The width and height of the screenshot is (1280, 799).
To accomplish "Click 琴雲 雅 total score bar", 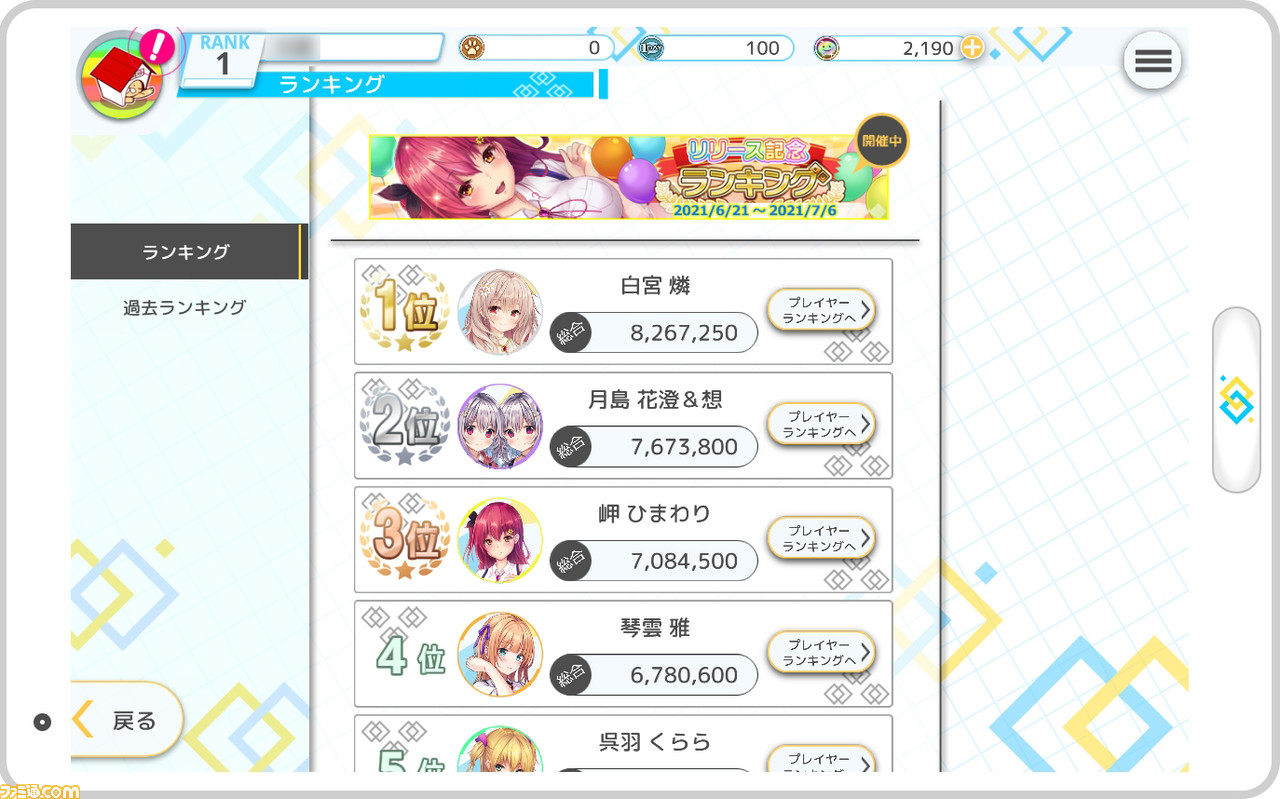I will pyautogui.click(x=654, y=675).
